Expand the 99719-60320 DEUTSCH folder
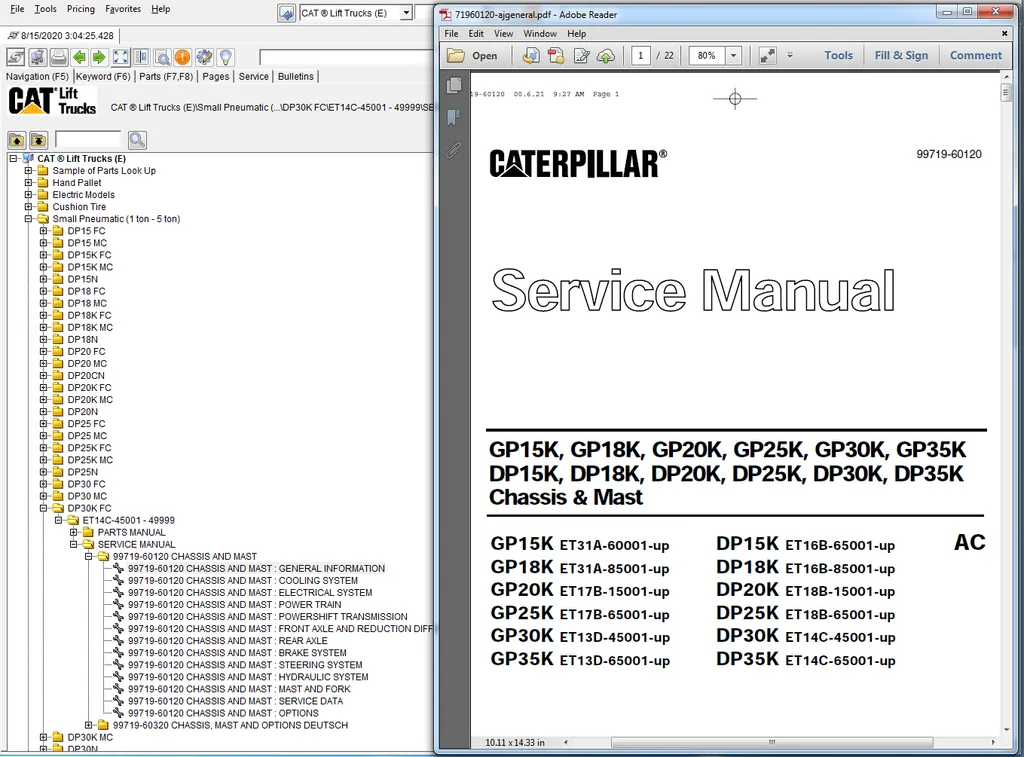 [88, 725]
